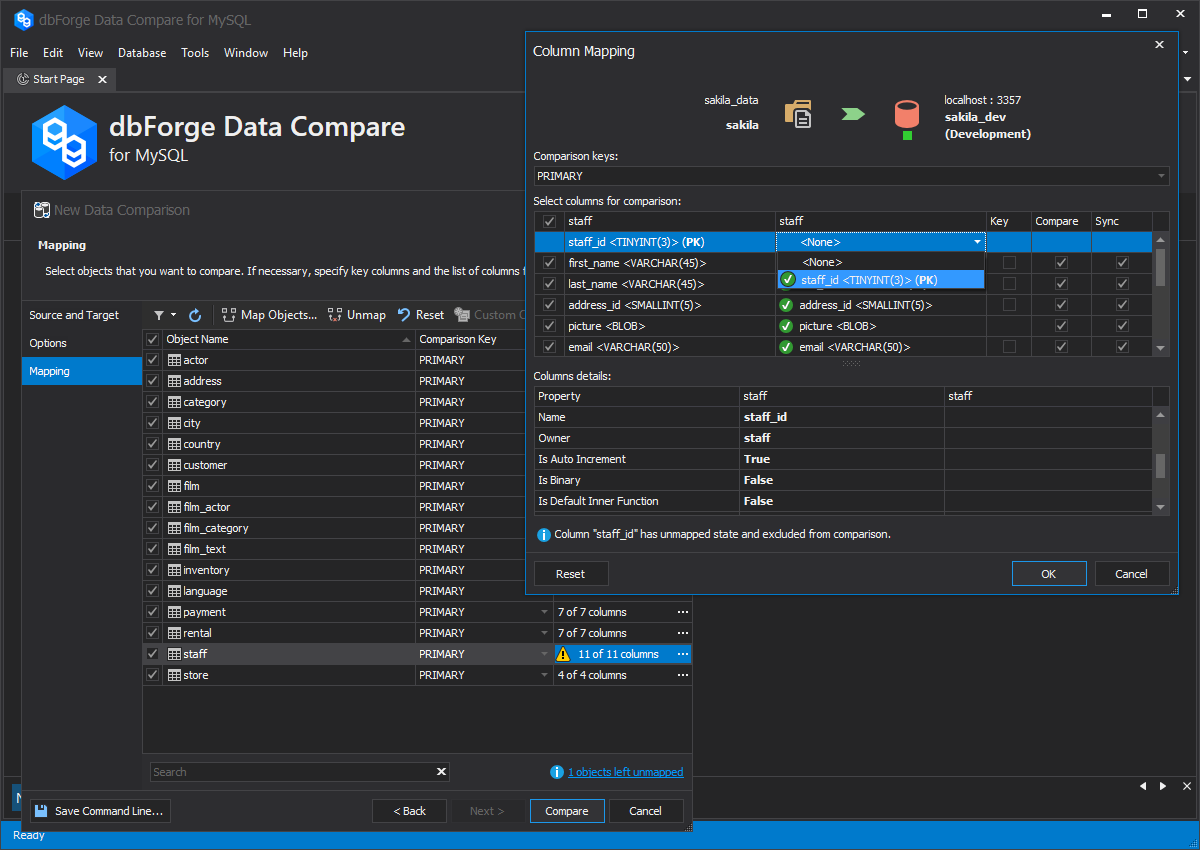Viewport: 1200px width, 850px height.
Task: Click the warning icon in the staff row
Action: tap(563, 654)
